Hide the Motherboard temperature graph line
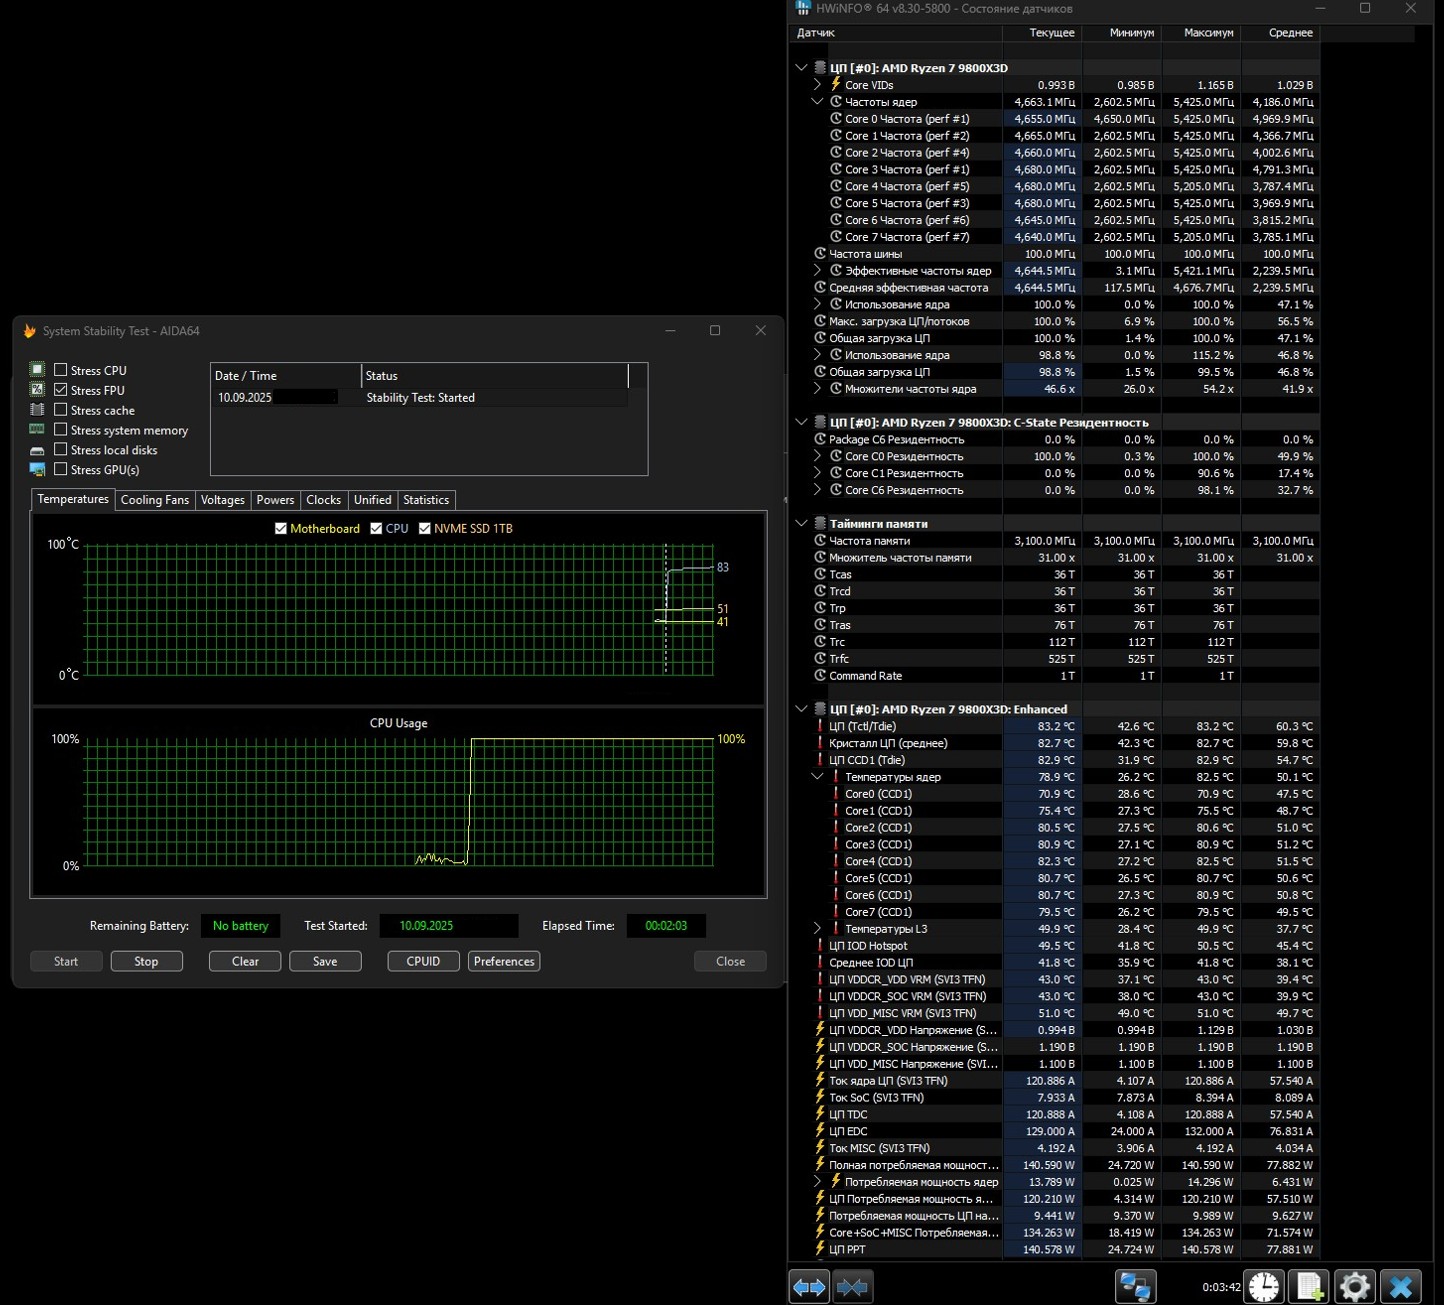The height and width of the screenshot is (1305, 1444). 281,528
